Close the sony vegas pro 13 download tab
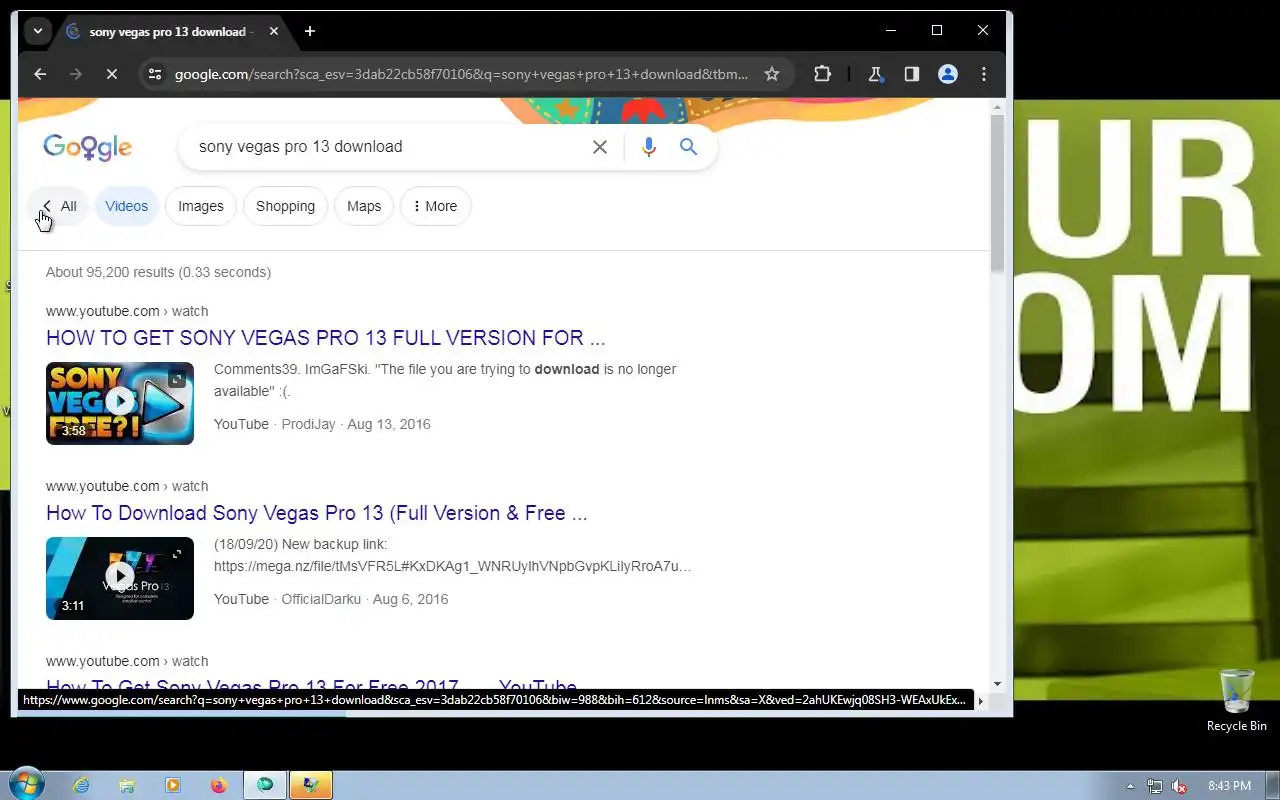The image size is (1280, 800). 274,31
